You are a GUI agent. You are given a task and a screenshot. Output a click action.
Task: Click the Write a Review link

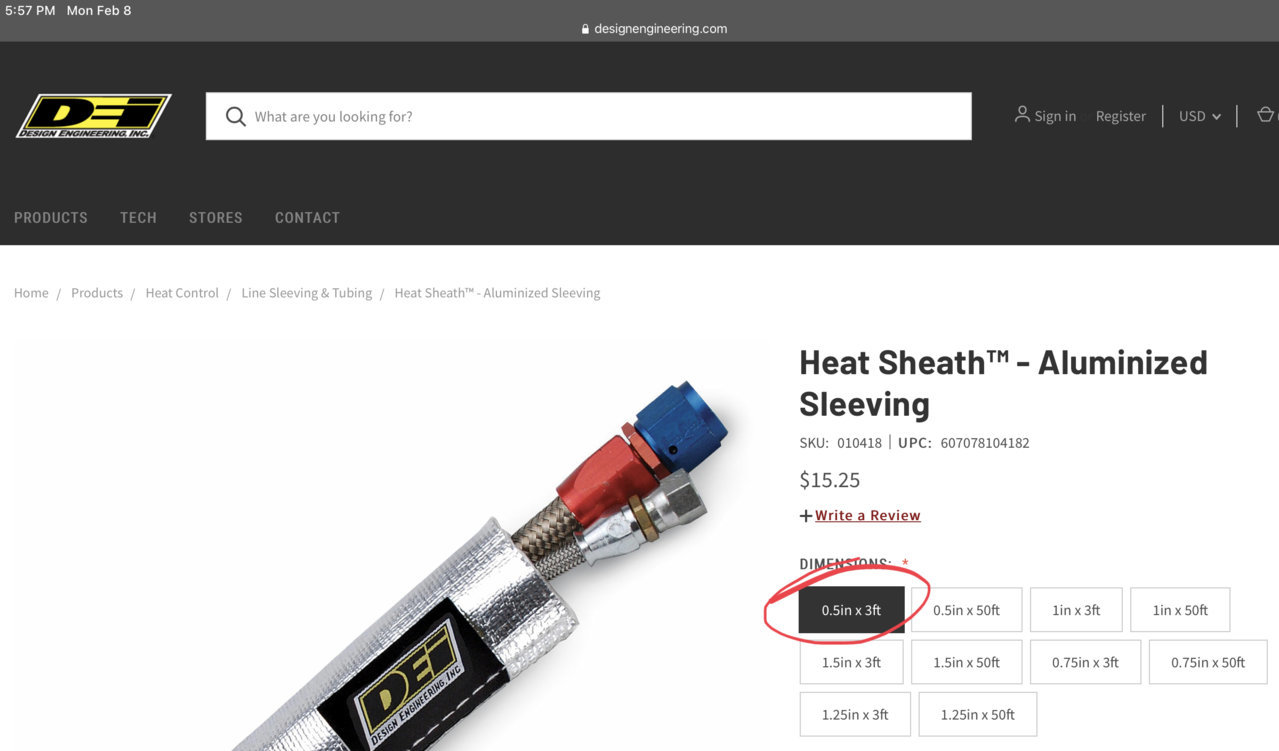pos(868,516)
